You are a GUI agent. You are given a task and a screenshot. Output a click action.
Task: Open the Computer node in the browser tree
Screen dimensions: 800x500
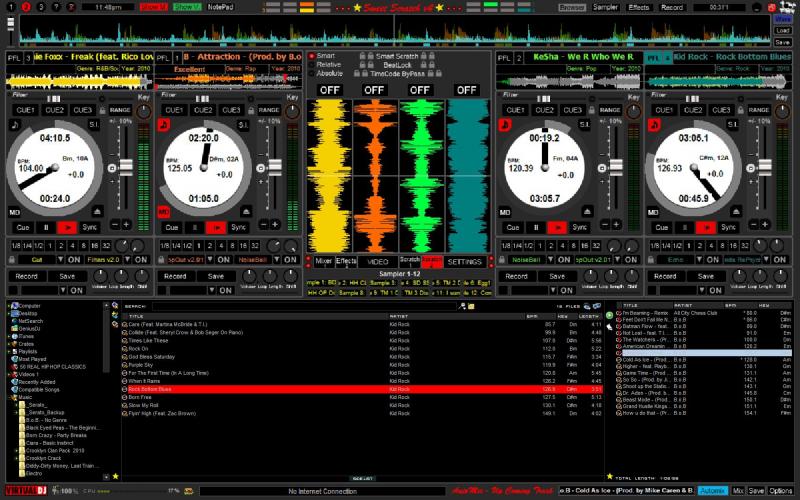click(x=26, y=306)
